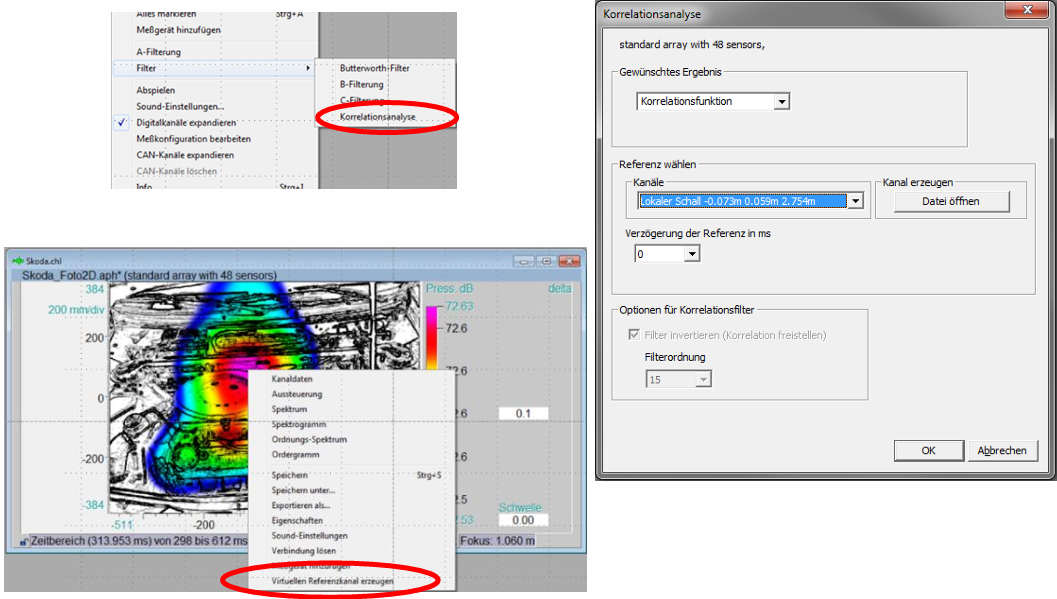Confirm dialog with OK button
This screenshot has width=1057, height=599.
(x=928, y=451)
